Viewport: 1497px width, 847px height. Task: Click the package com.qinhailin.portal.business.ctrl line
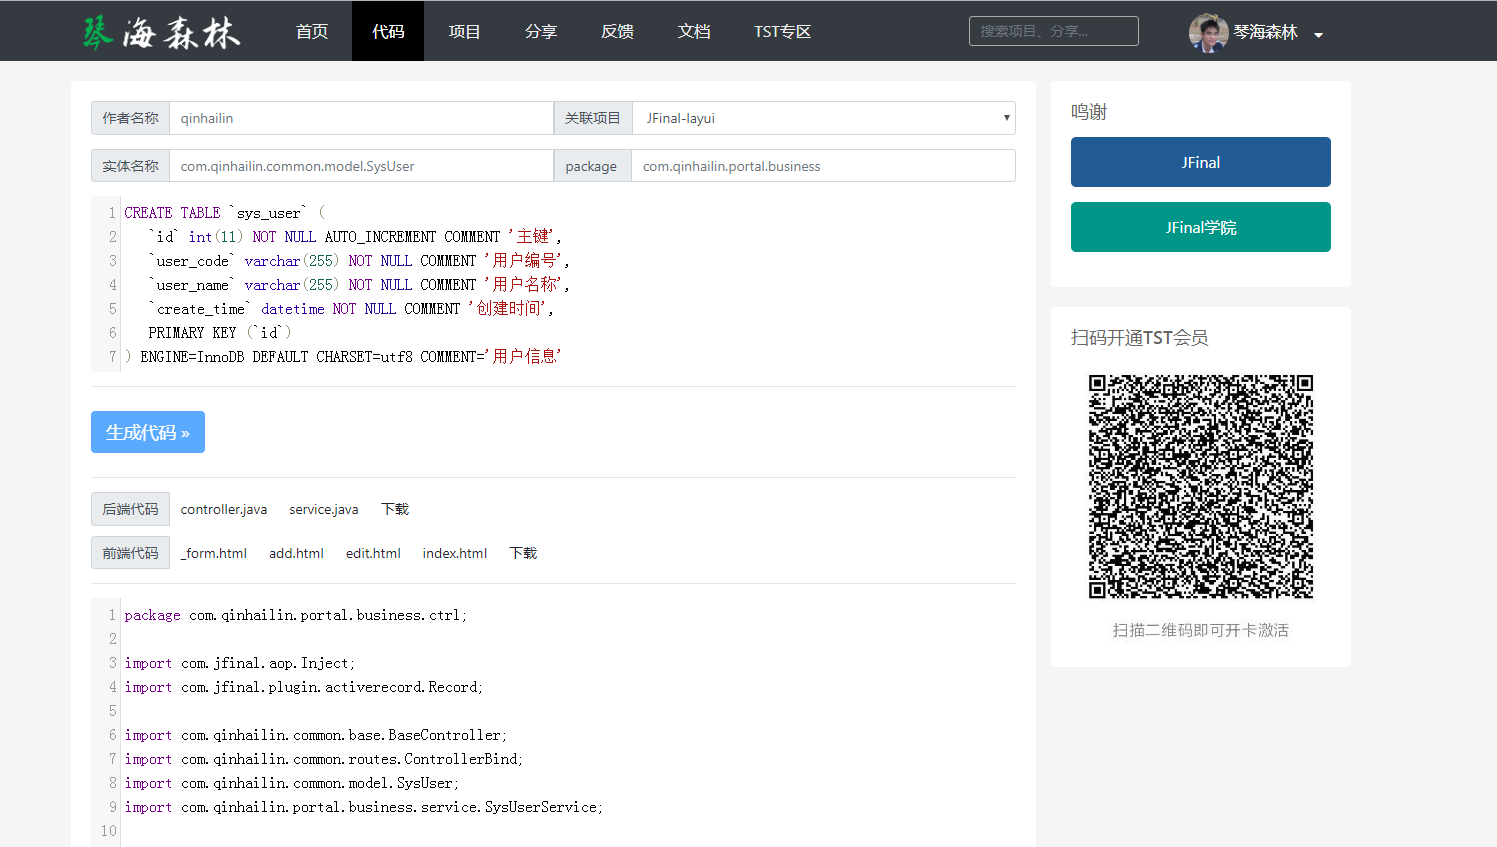point(296,615)
